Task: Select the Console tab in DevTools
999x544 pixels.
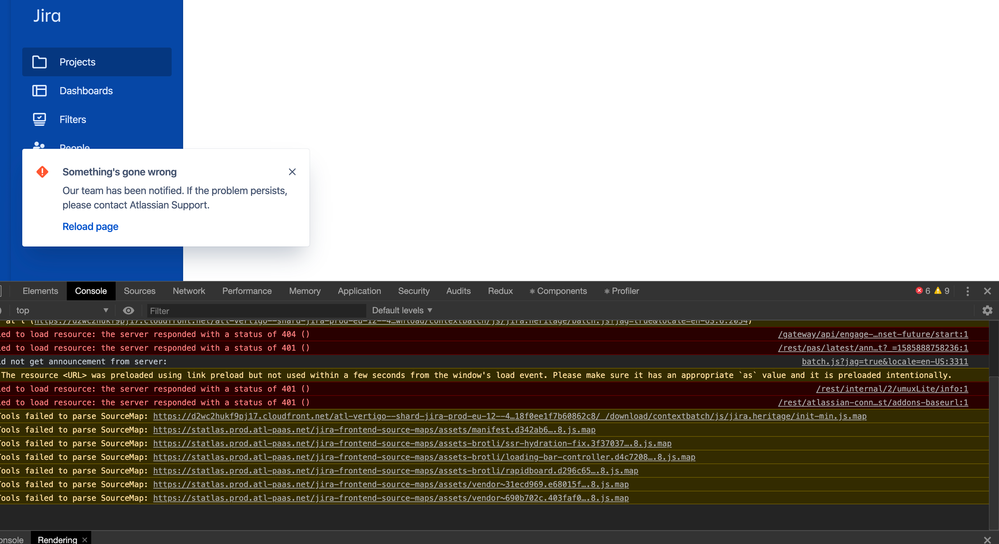Action: pyautogui.click(x=90, y=291)
